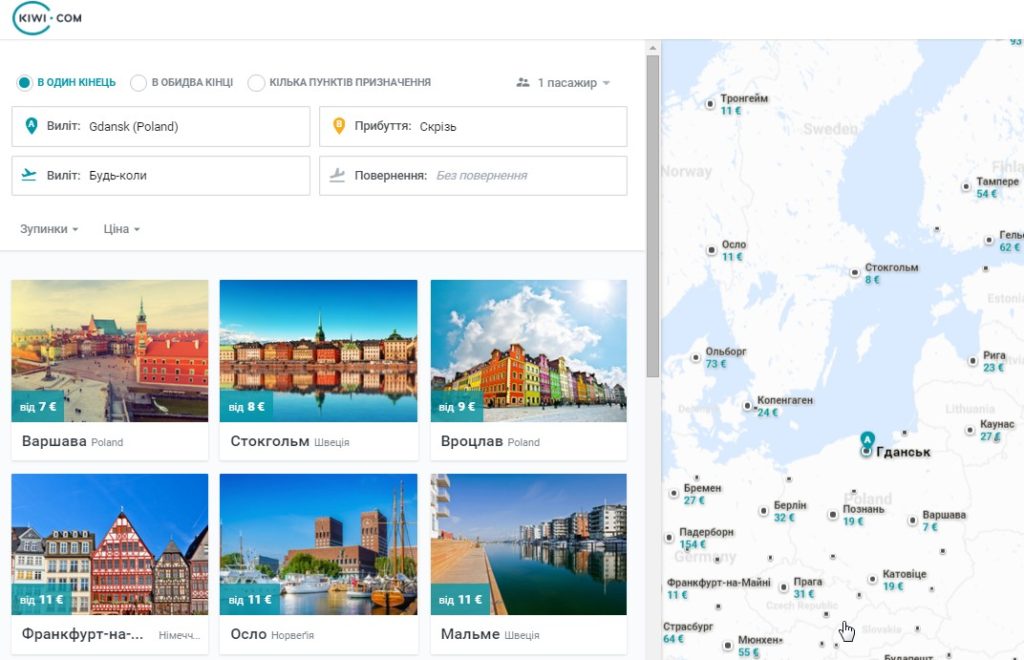Click the results list vertical scrollbar

click(x=652, y=215)
